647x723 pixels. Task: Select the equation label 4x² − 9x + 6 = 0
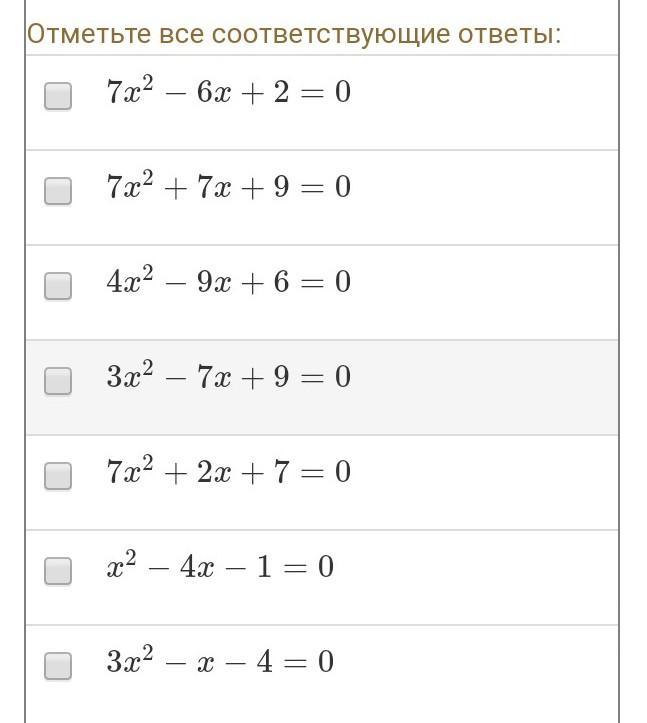(229, 281)
